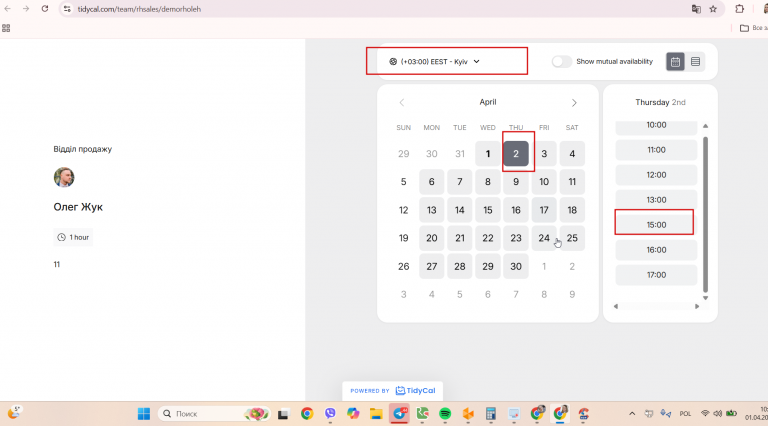Click browser back arrow
Viewport: 768px width, 426px height.
[x=7, y=9]
